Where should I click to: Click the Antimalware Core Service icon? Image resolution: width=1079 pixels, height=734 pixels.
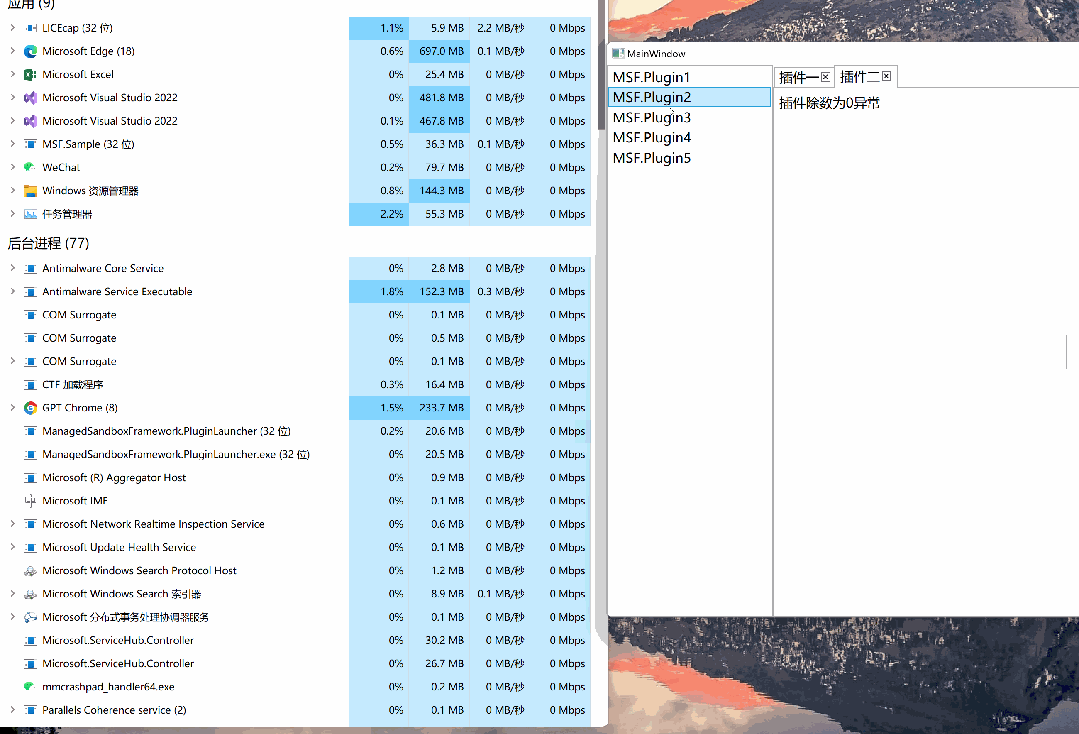coord(30,268)
